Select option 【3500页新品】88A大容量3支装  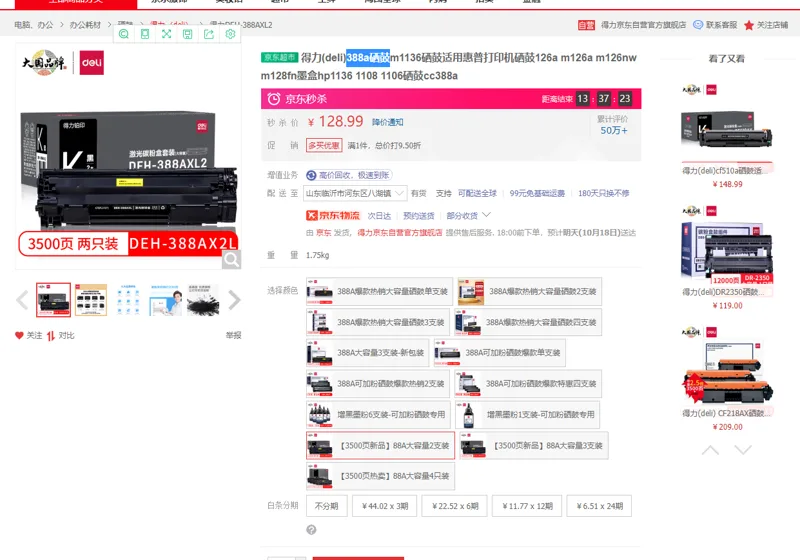coord(534,445)
